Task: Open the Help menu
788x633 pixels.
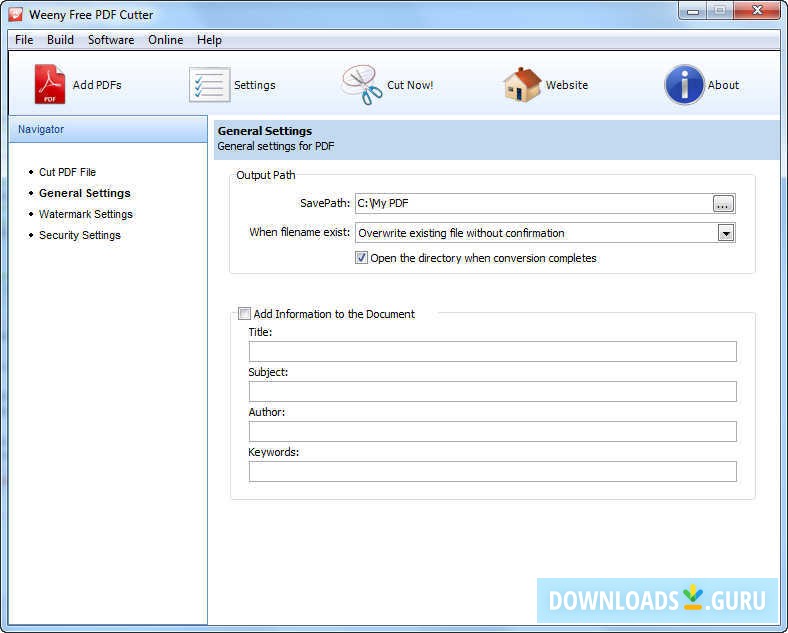Action: tap(209, 40)
